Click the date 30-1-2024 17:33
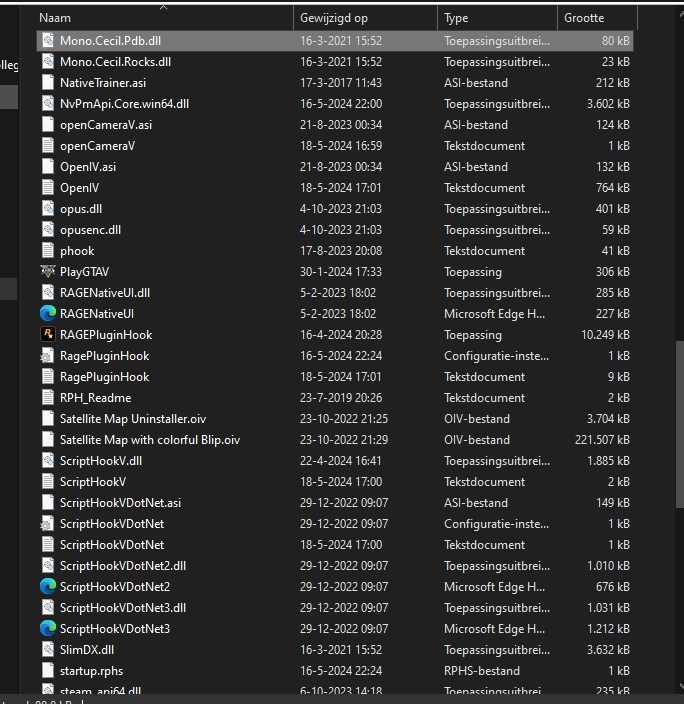 341,272
